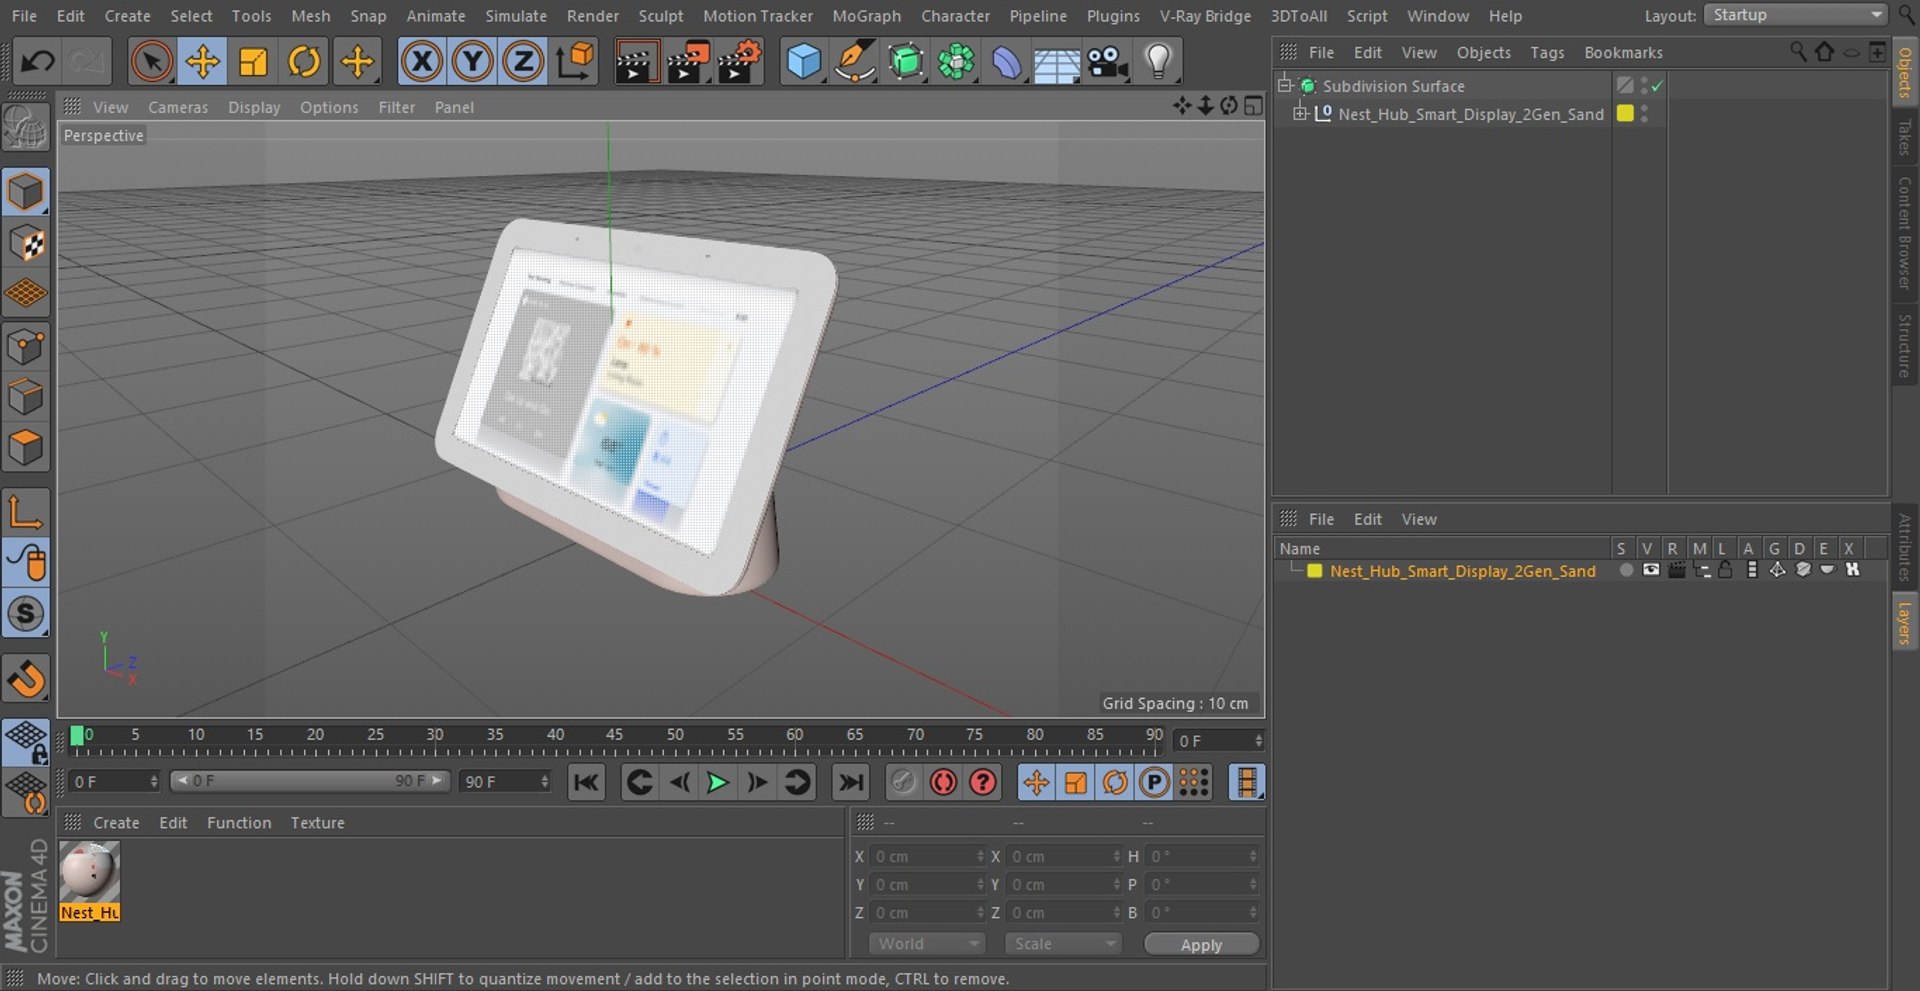Click the Undo arrow icon

(38, 62)
